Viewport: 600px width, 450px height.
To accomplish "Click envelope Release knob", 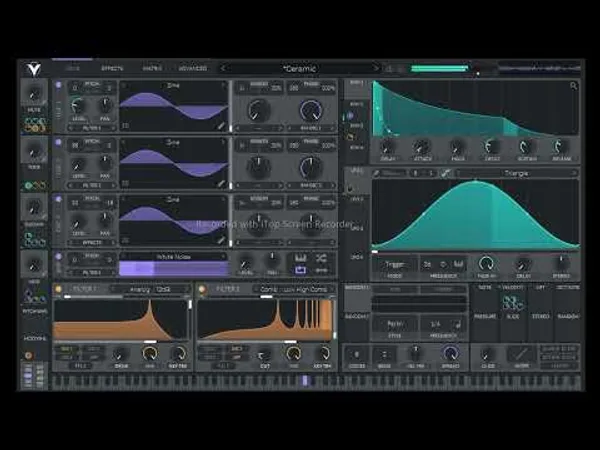I will (561, 147).
